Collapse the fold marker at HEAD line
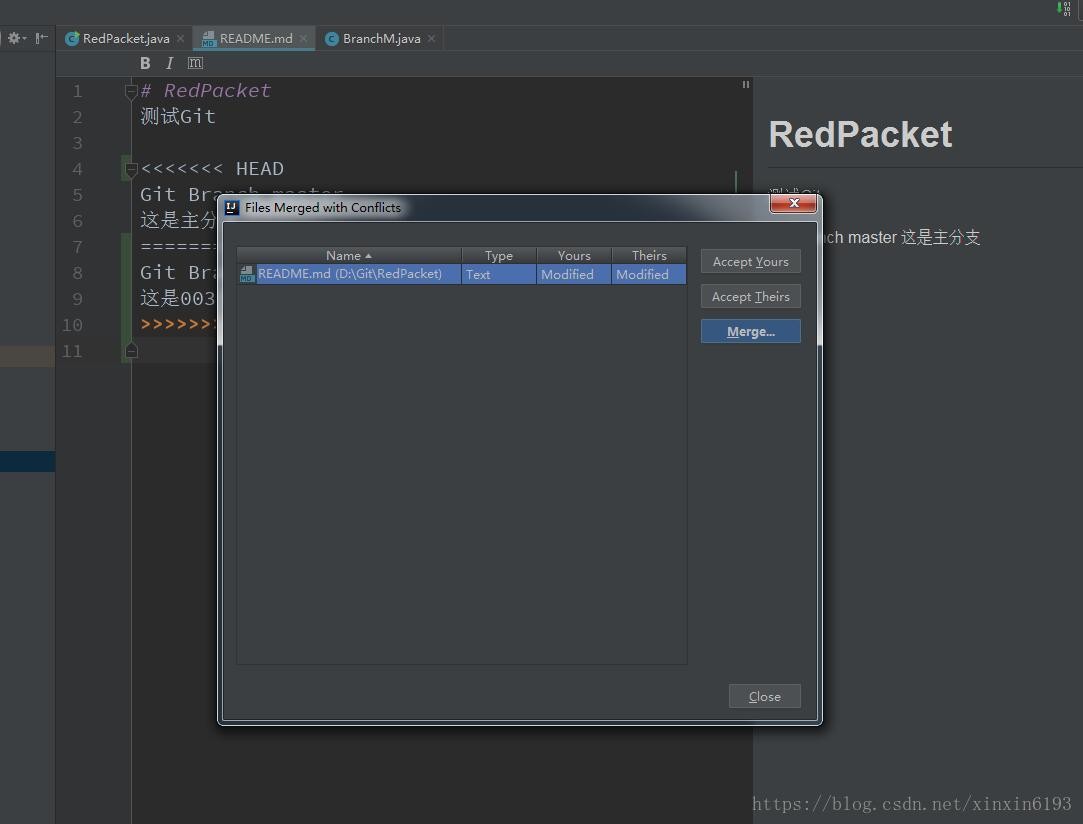The image size is (1083, 824). [x=130, y=169]
